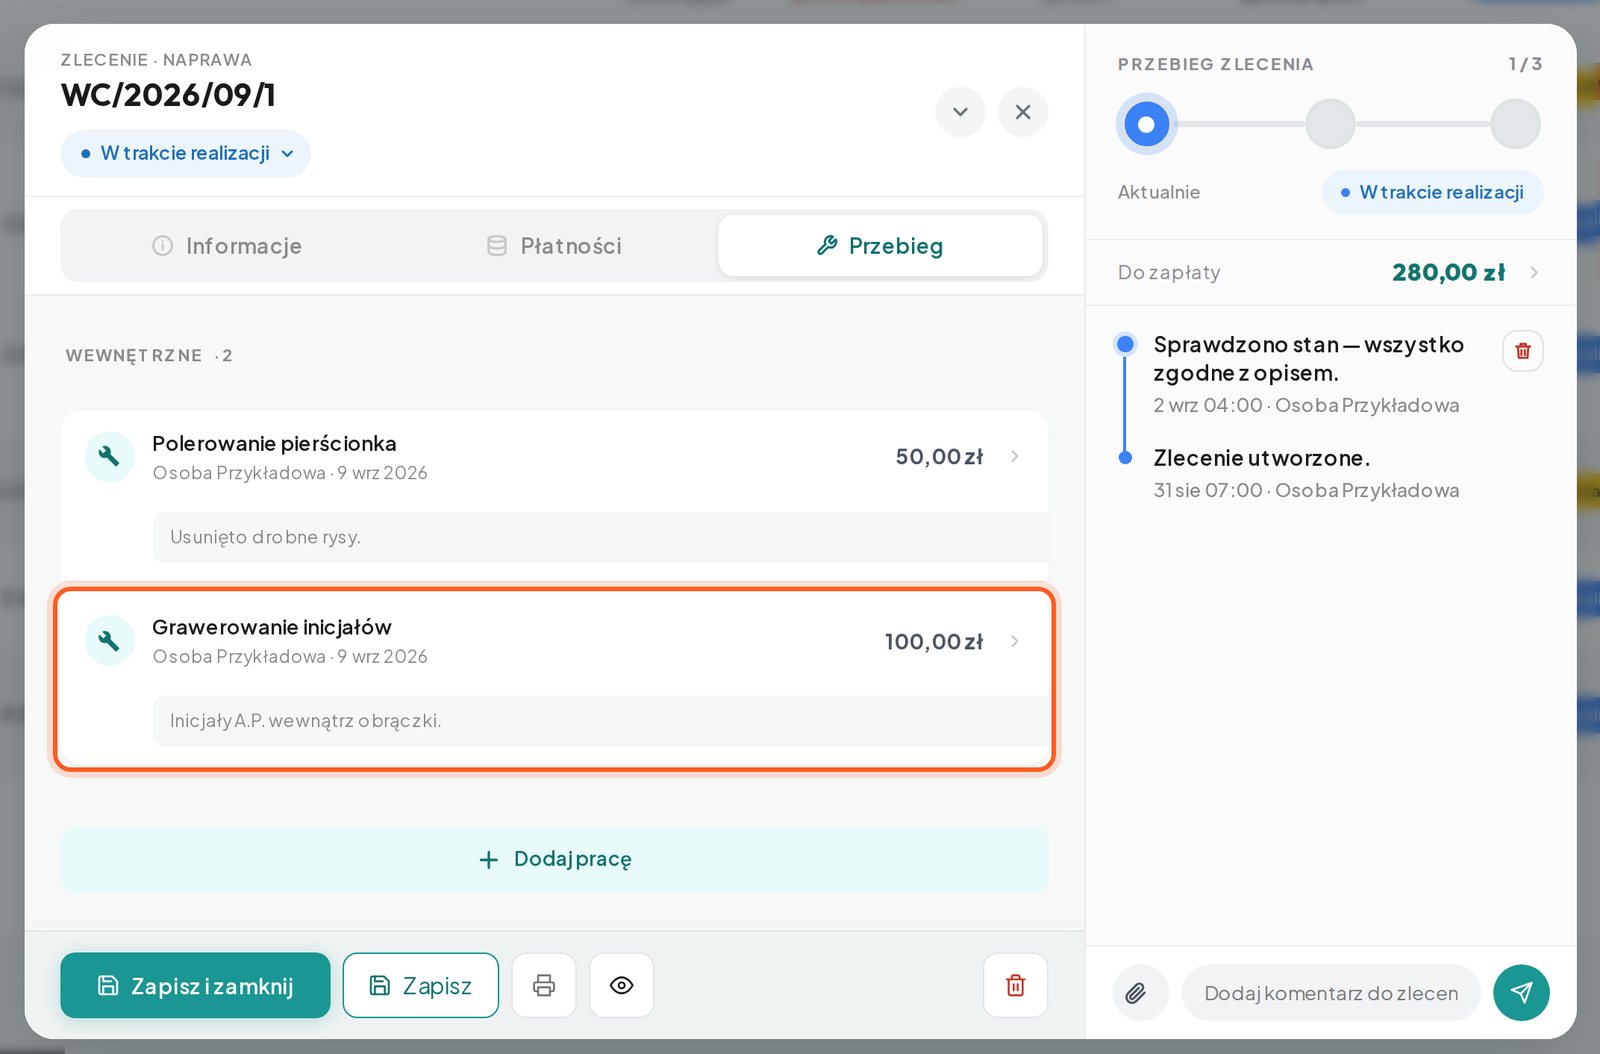The image size is (1600, 1054).
Task: Attach a file with the paperclip icon
Action: [1140, 993]
